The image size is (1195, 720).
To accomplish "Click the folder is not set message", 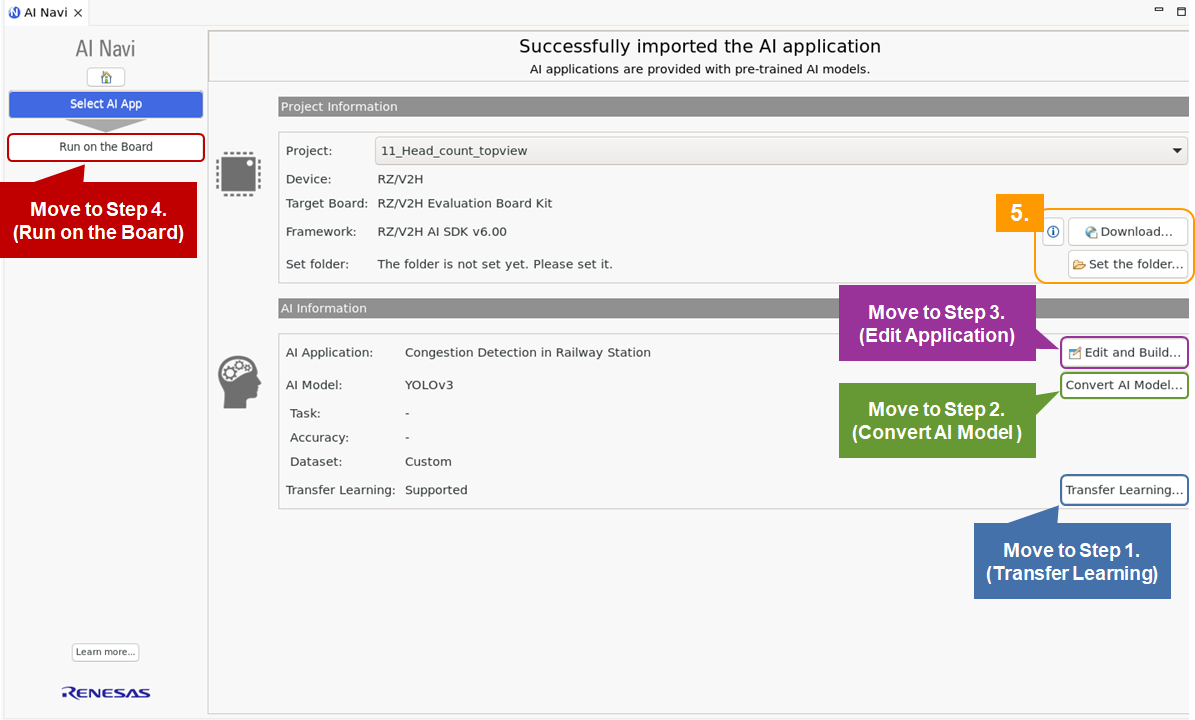I will (495, 264).
